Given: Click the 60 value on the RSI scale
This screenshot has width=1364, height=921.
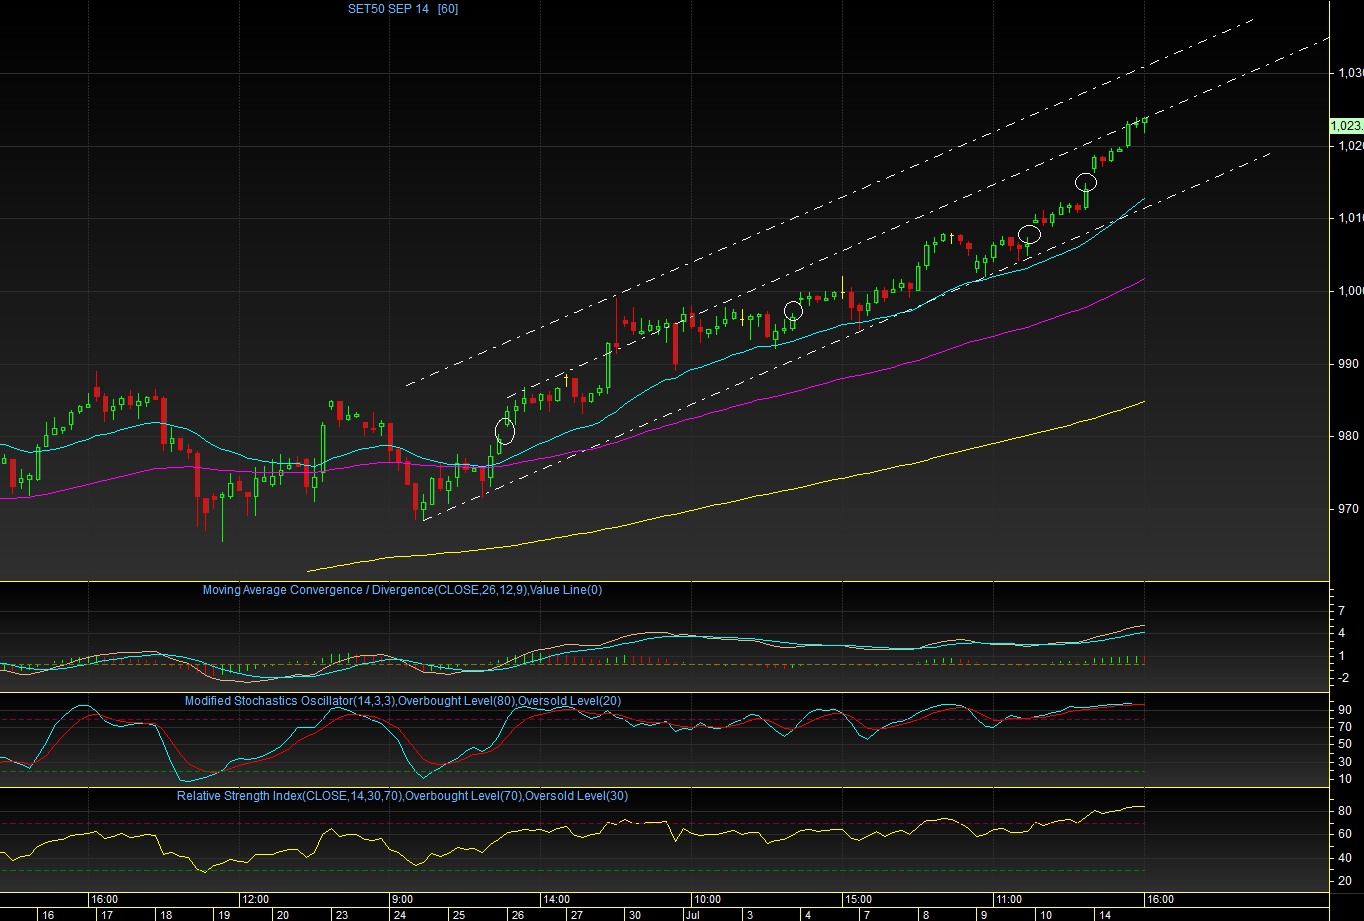Looking at the screenshot, I should [x=1345, y=834].
